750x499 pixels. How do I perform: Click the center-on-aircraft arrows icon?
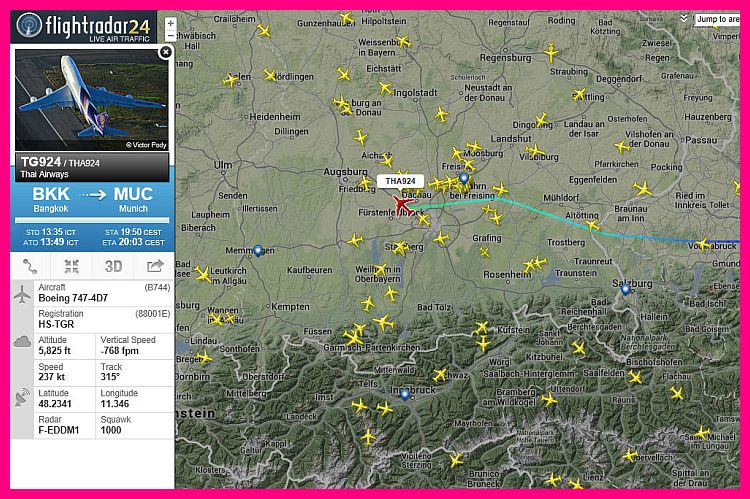click(x=71, y=266)
